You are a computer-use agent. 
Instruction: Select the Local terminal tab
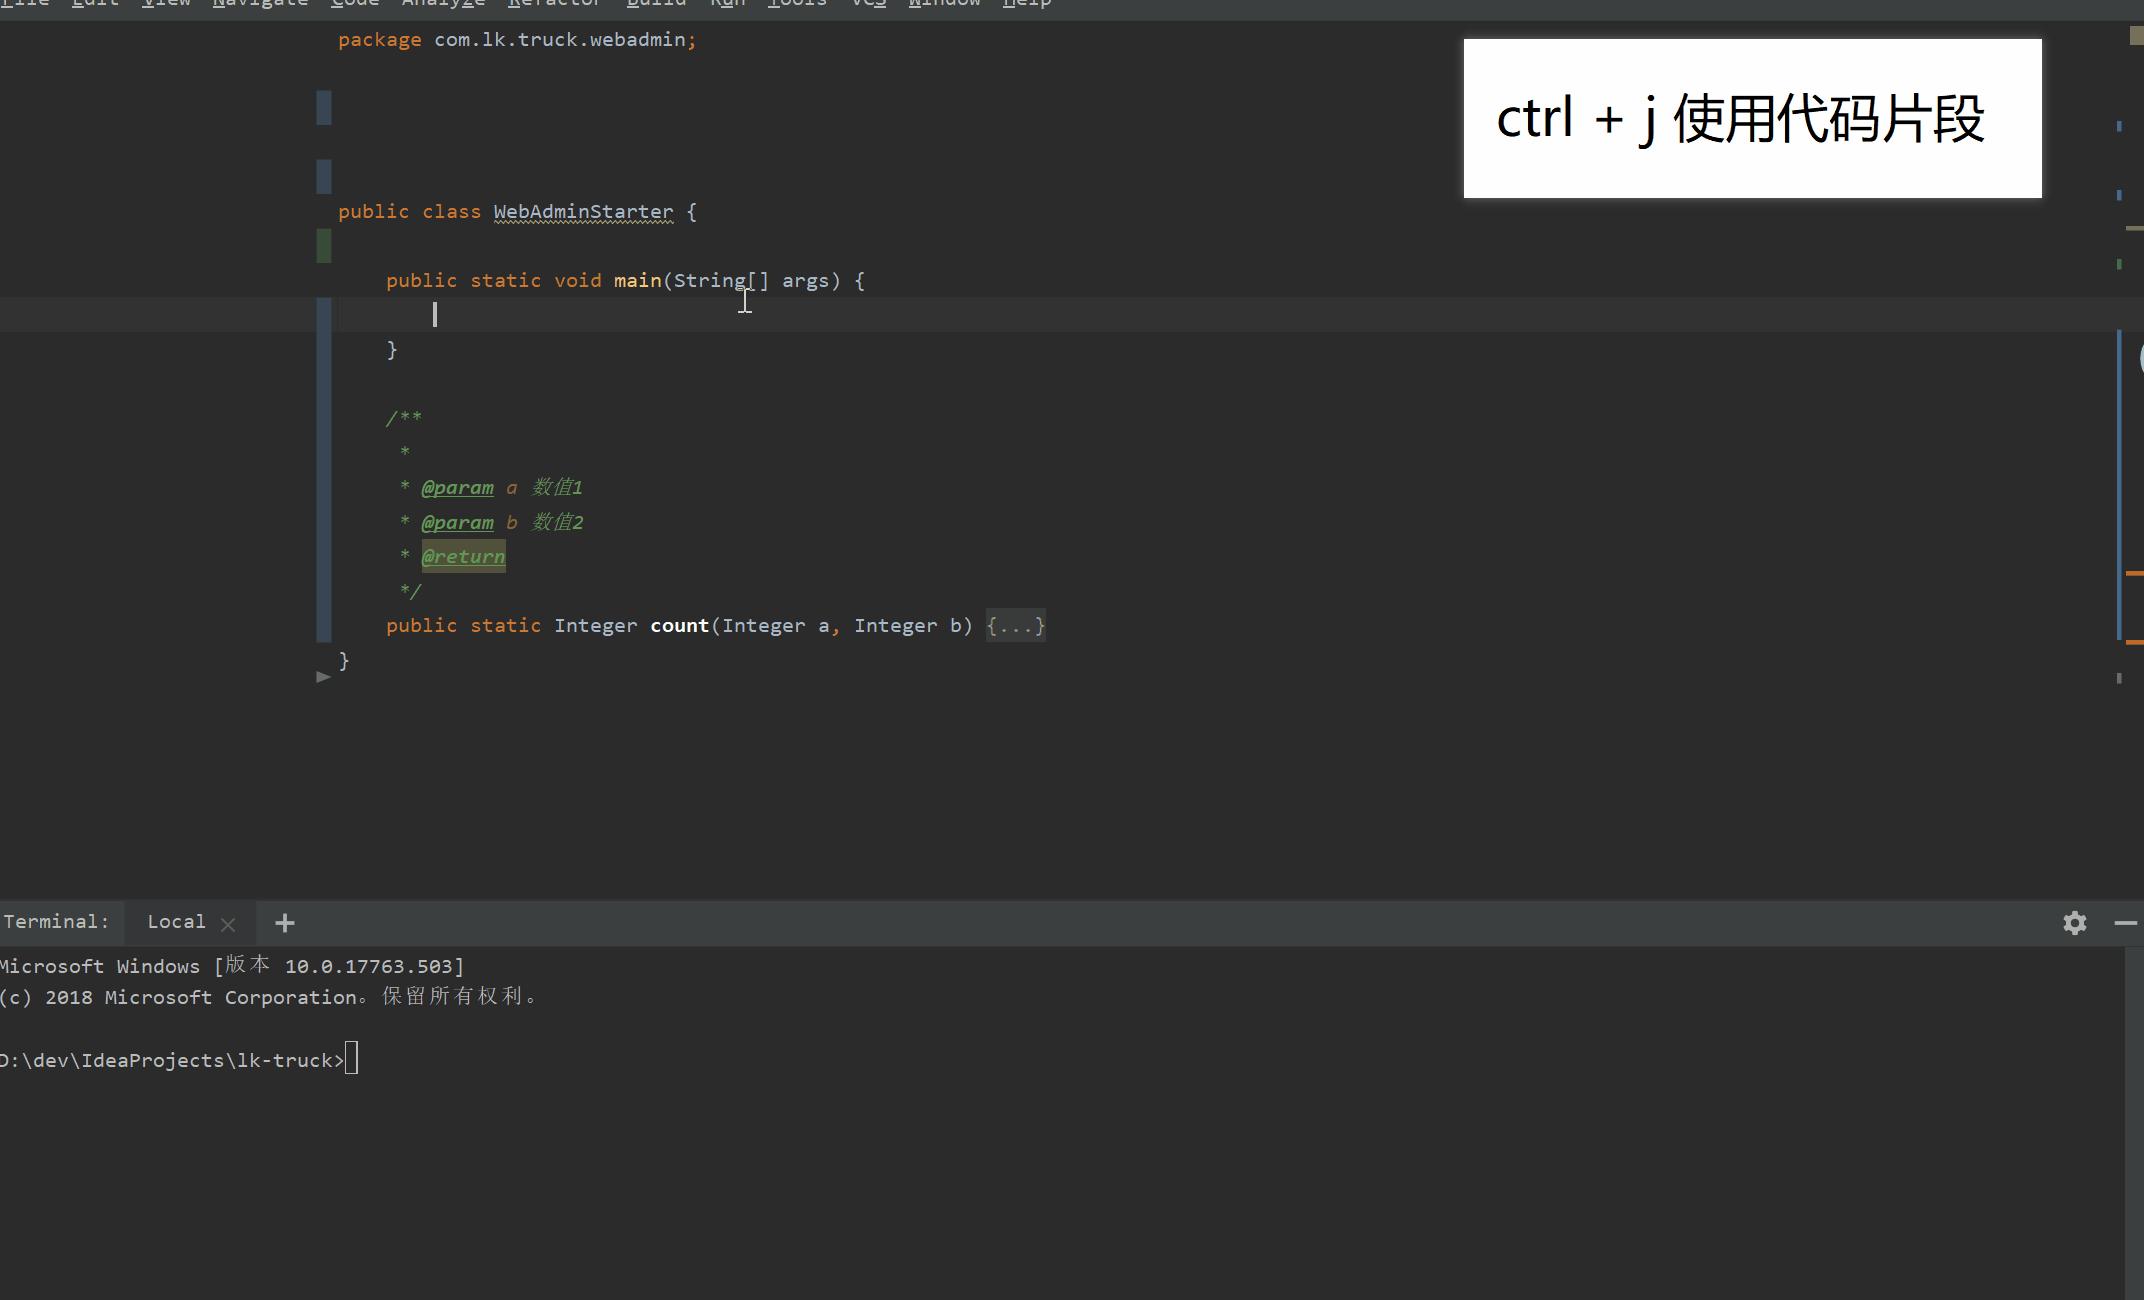coord(176,922)
